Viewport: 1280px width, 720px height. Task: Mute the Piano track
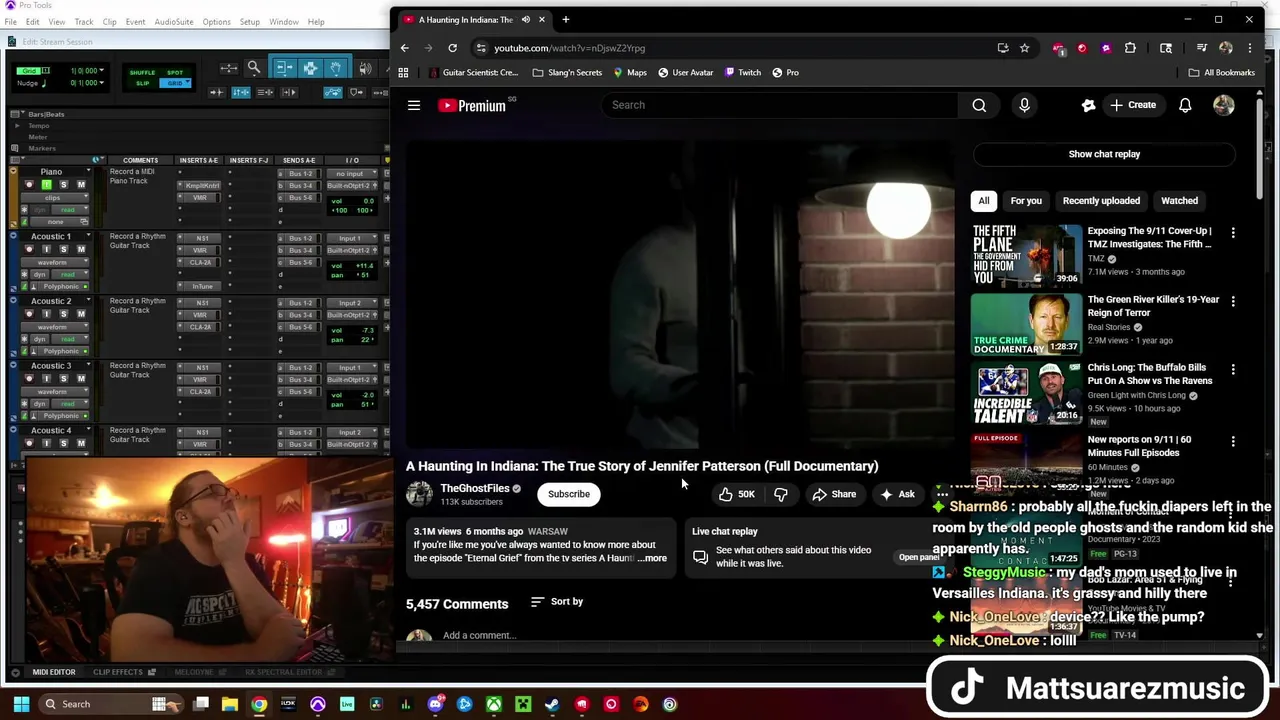81,184
